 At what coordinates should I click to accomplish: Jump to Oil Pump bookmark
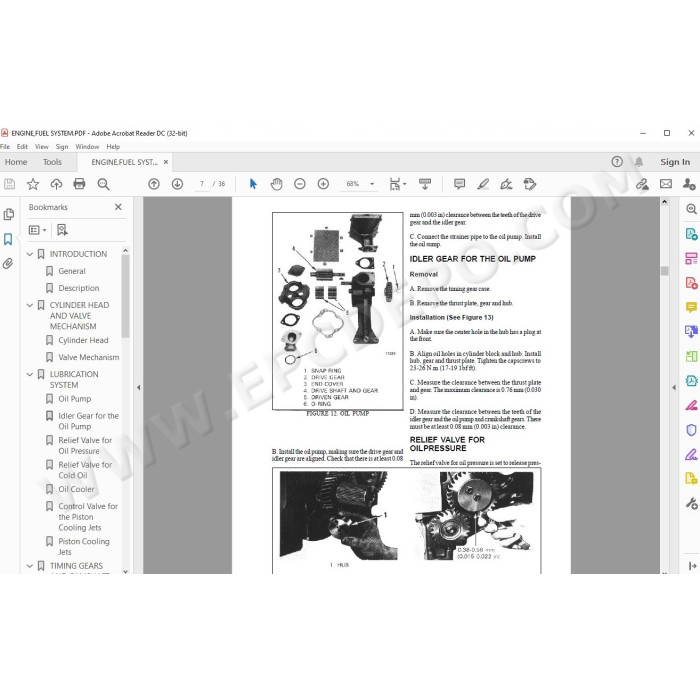75,399
